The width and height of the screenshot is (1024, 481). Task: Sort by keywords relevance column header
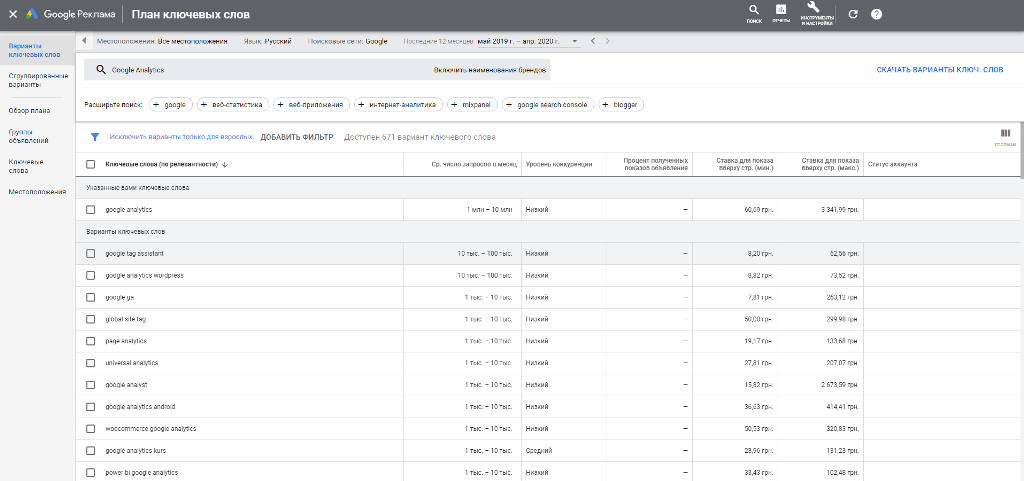(167, 164)
